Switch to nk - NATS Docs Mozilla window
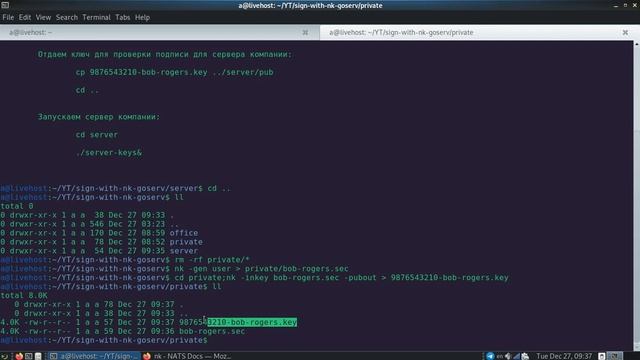 187,356
